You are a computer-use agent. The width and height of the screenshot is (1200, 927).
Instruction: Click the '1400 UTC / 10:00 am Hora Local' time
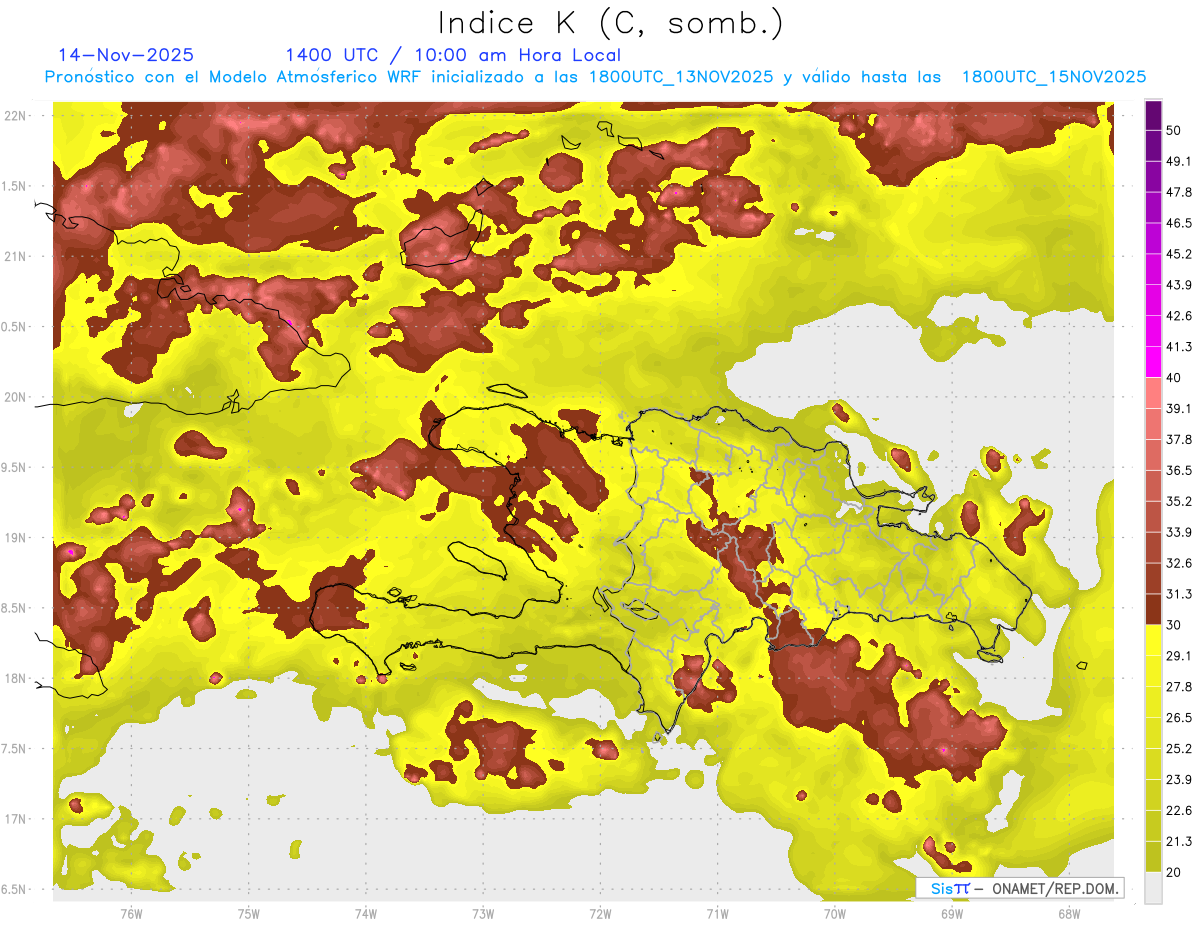(453, 55)
